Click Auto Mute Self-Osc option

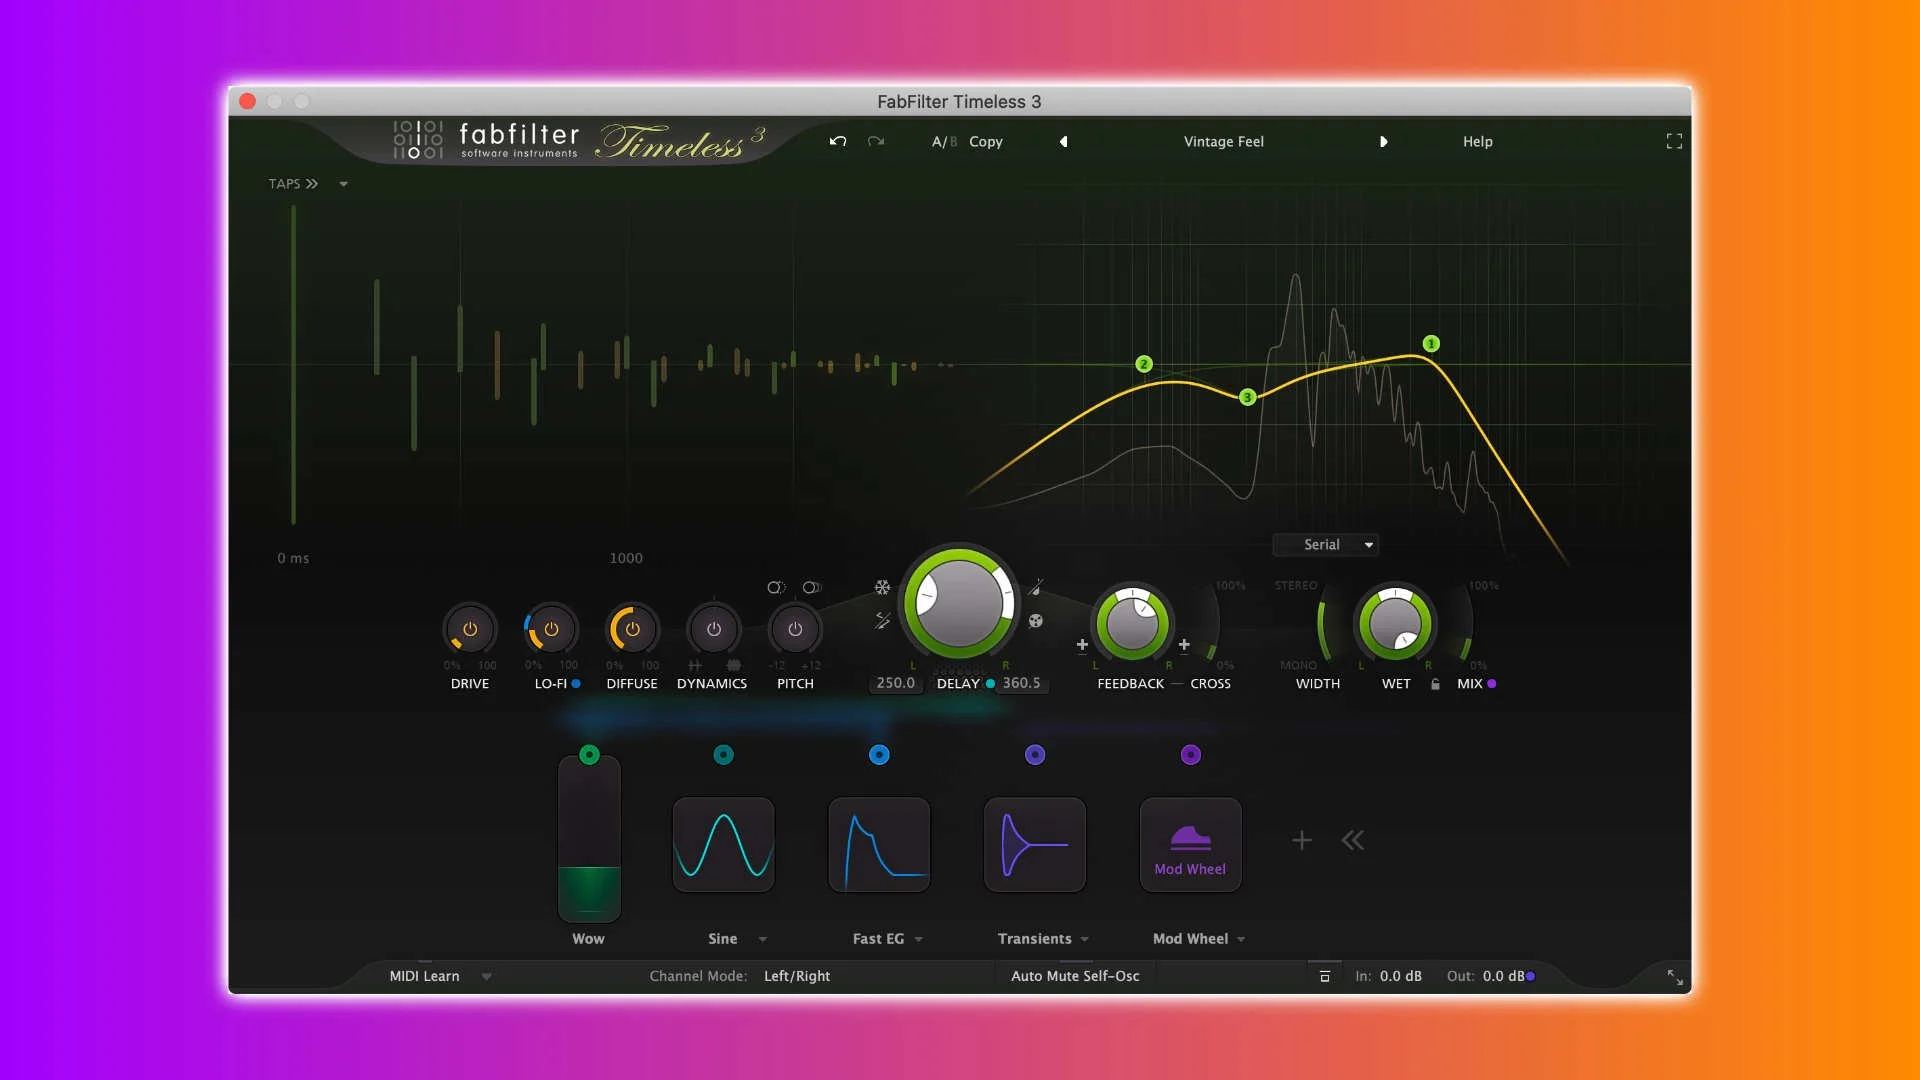(x=1075, y=976)
